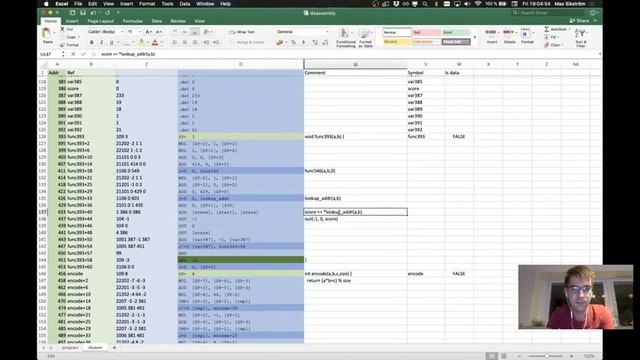Click the decrease indent icon
640x360 pixels.
pyautogui.click(x=206, y=42)
